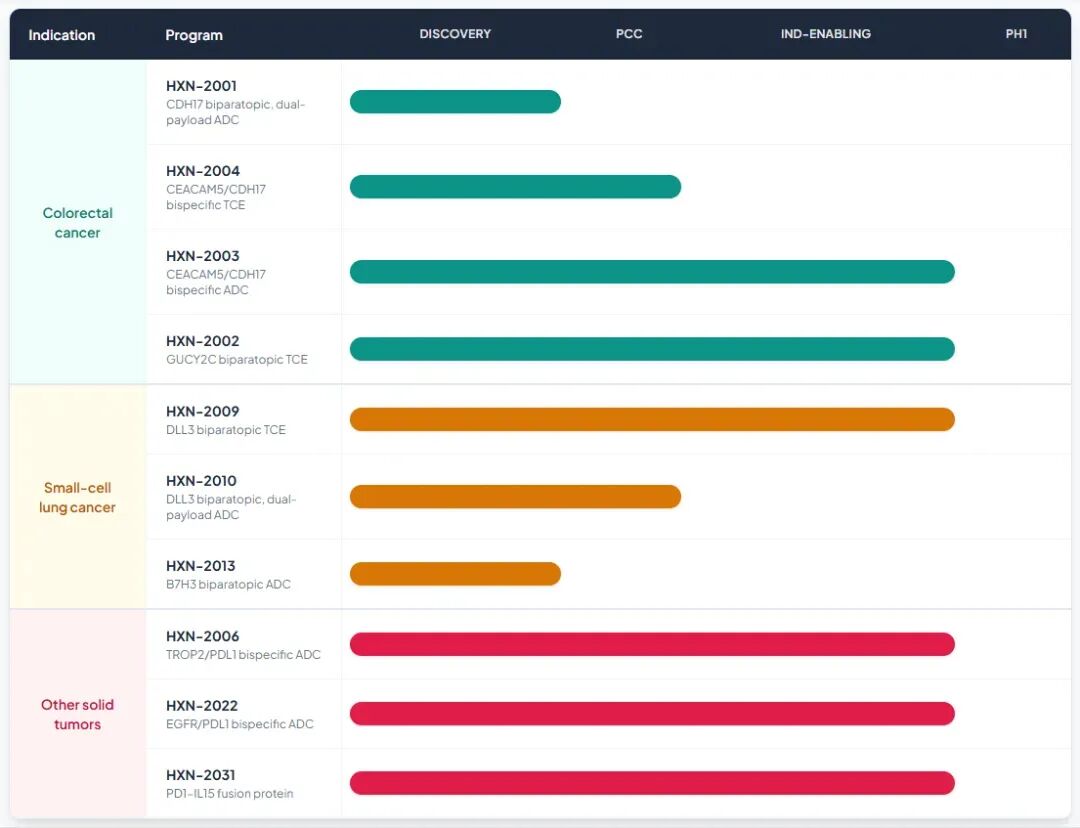
Task: Click the Colorectal cancer indication label
Action: tap(78, 223)
